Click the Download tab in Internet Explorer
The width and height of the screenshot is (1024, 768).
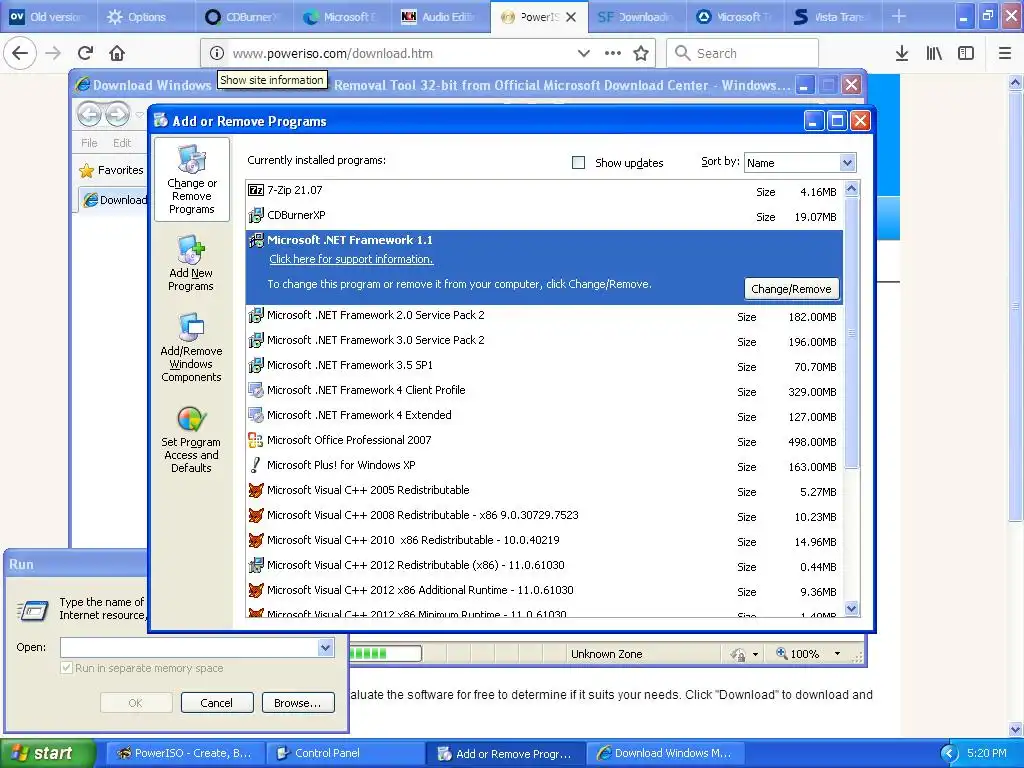[x=114, y=200]
